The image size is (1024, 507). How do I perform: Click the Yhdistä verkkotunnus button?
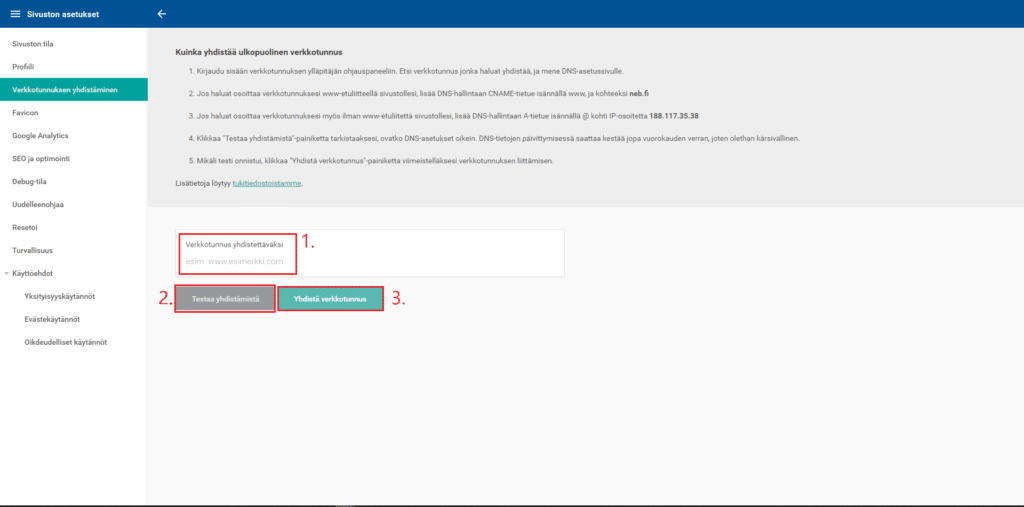click(x=330, y=299)
